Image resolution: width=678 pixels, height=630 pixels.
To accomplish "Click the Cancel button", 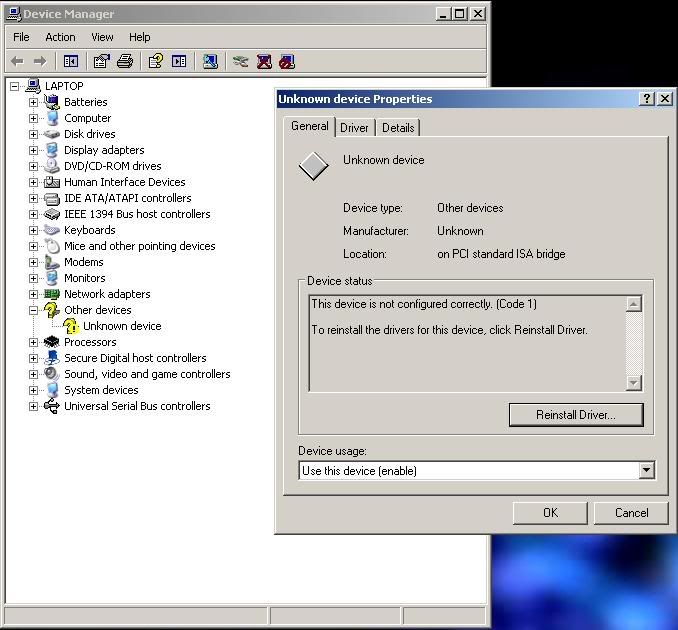I will click(631, 512).
